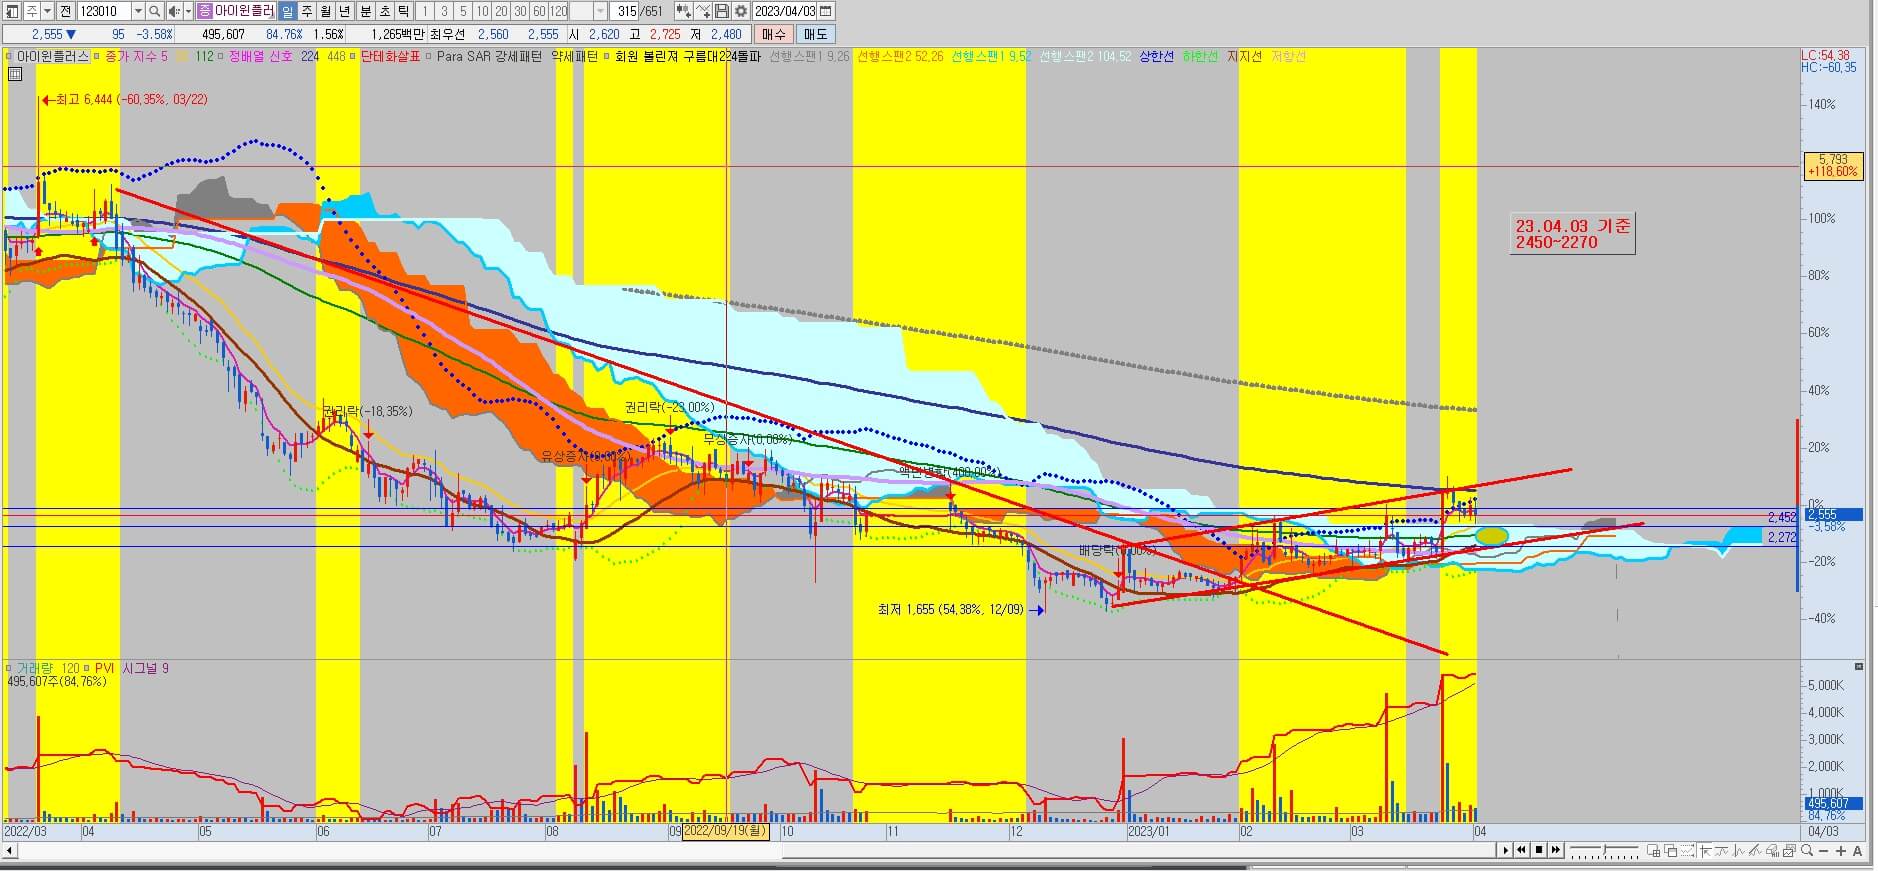Toggle the 전 button in toolbar
The width and height of the screenshot is (1878, 871).
point(65,11)
